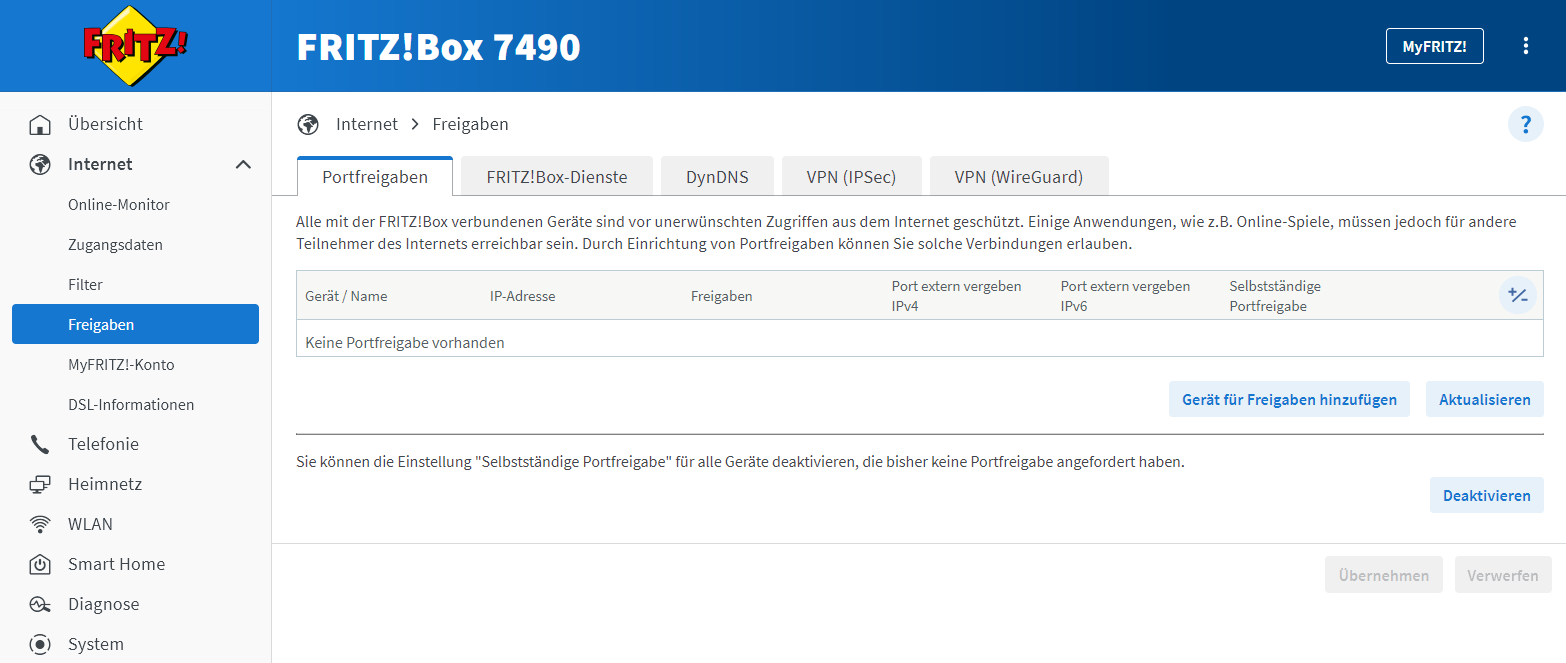The width and height of the screenshot is (1566, 663).
Task: Open the MyFRITZ! button
Action: [1434, 45]
